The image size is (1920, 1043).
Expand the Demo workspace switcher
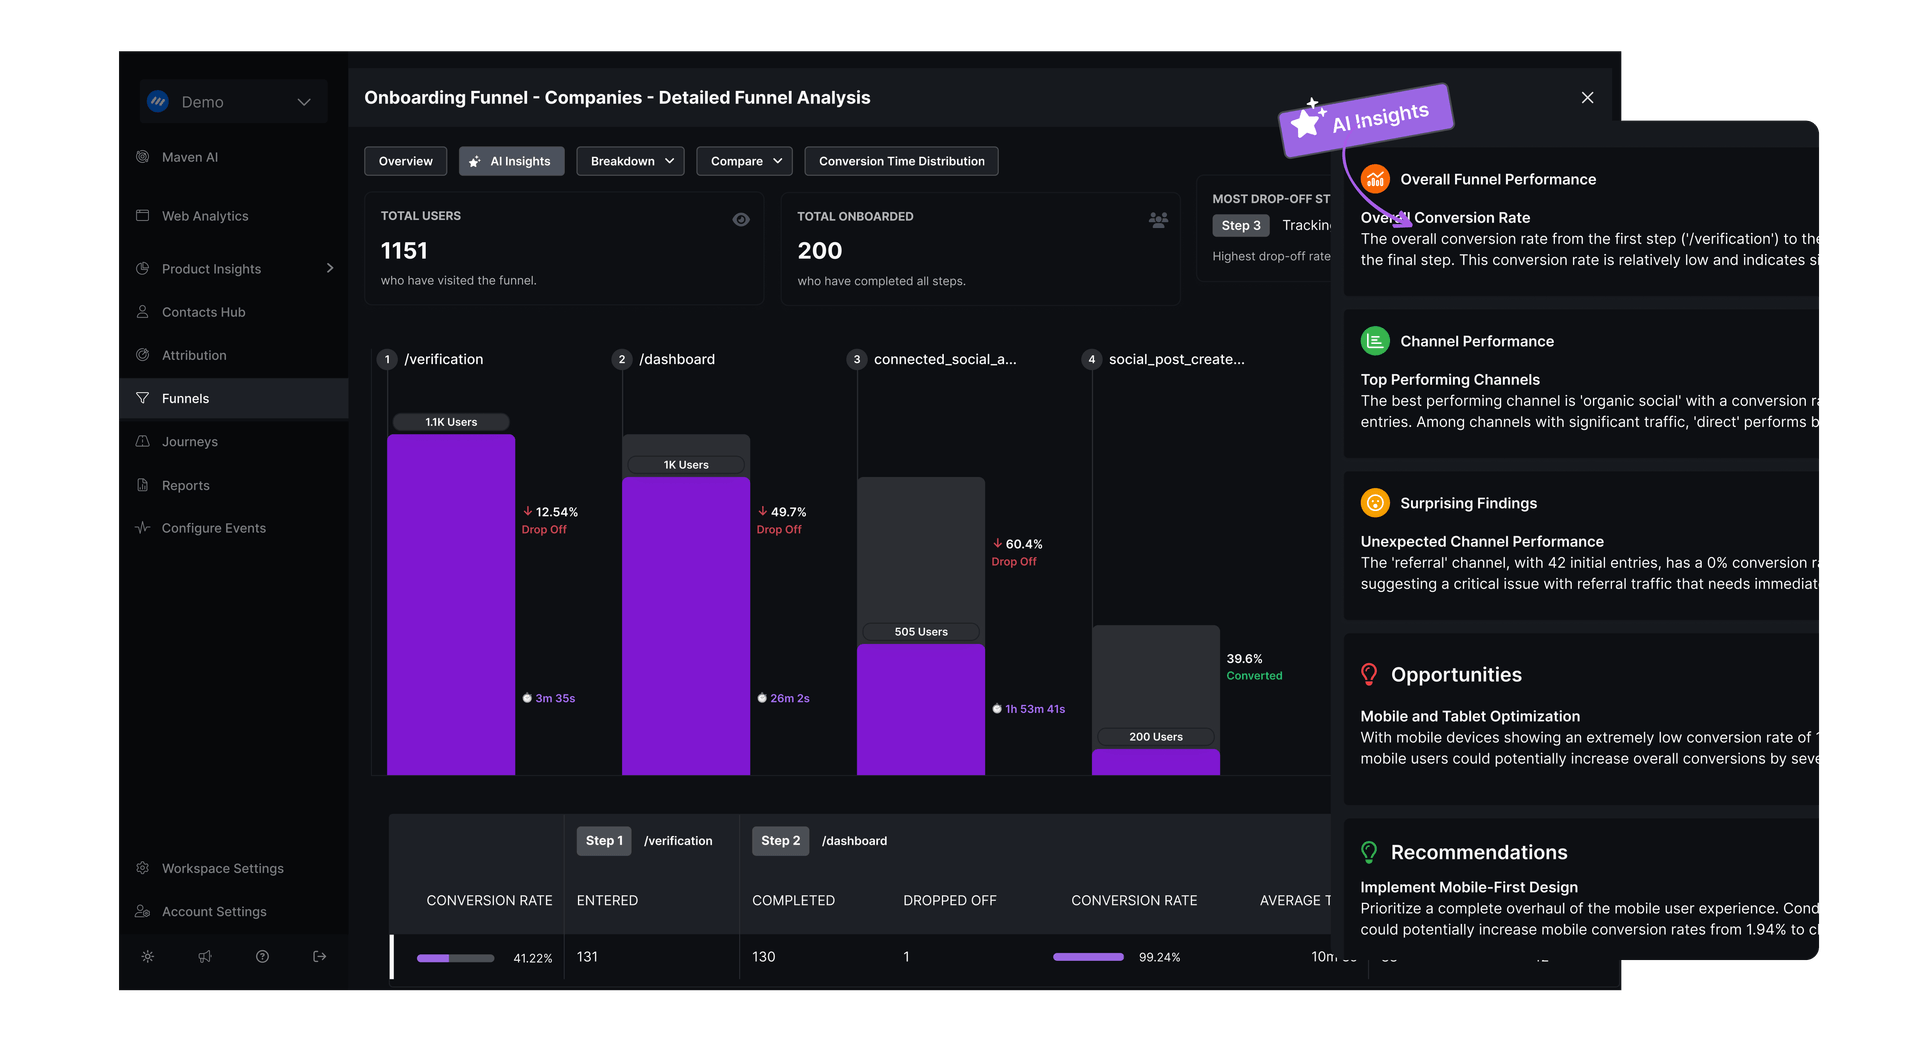[233, 101]
